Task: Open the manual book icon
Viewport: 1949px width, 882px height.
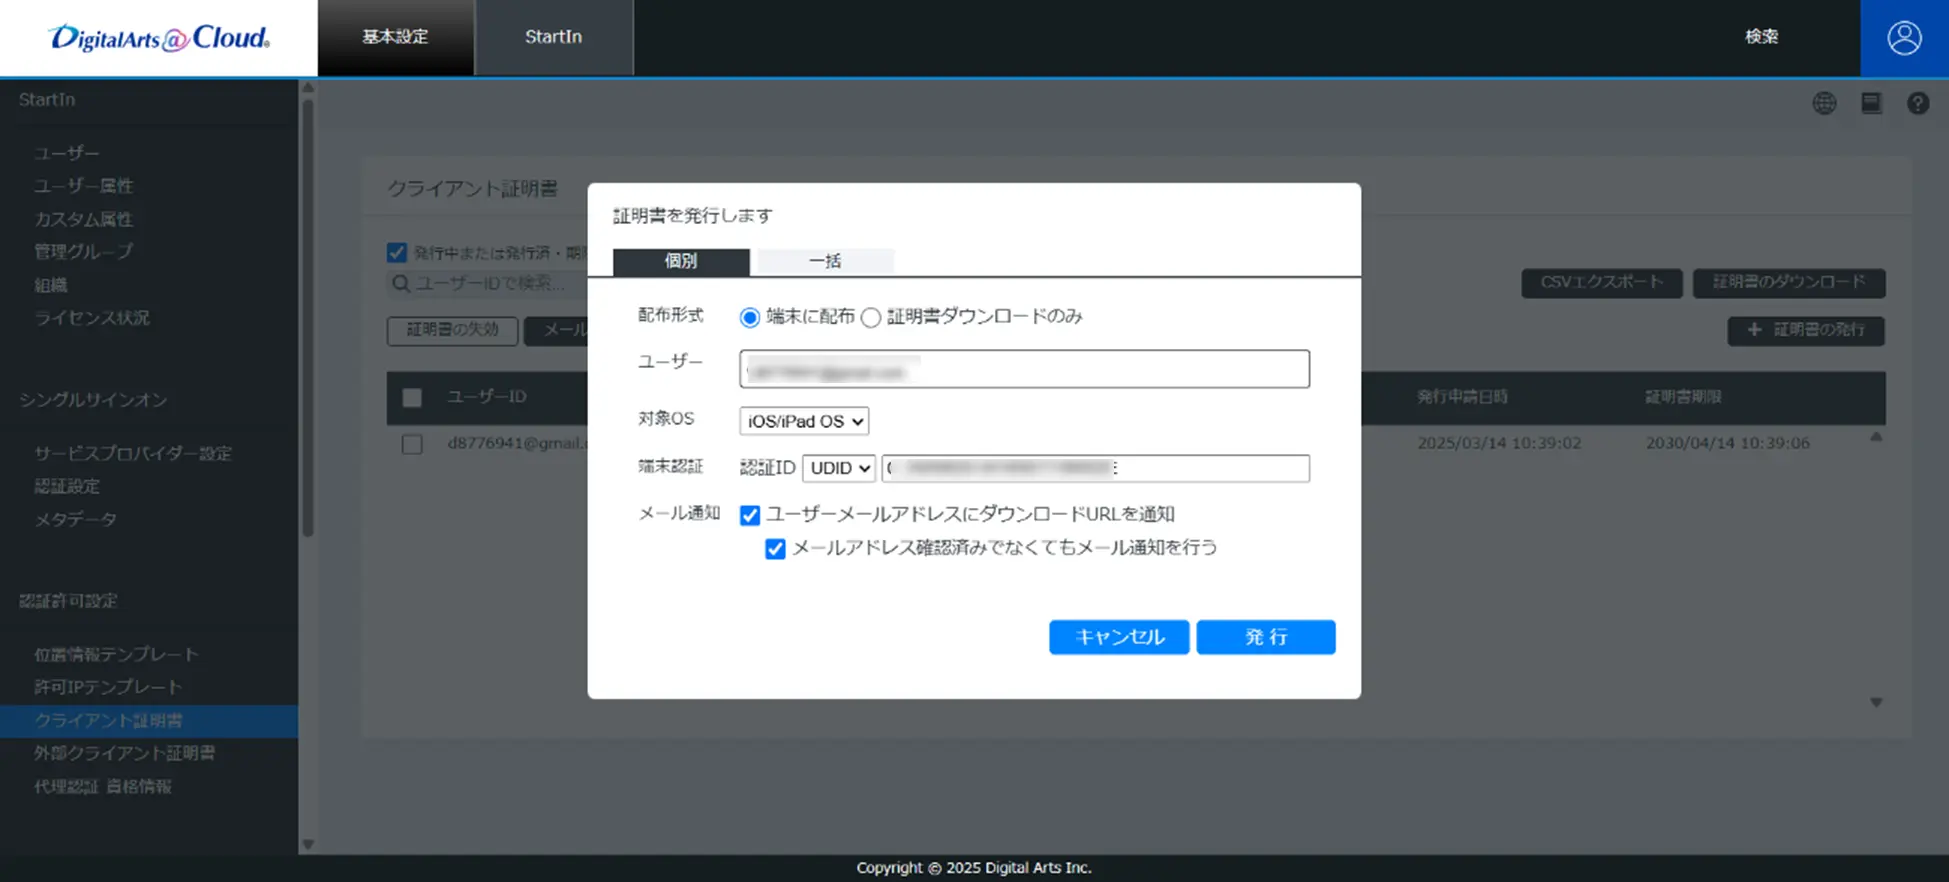Action: point(1870,103)
